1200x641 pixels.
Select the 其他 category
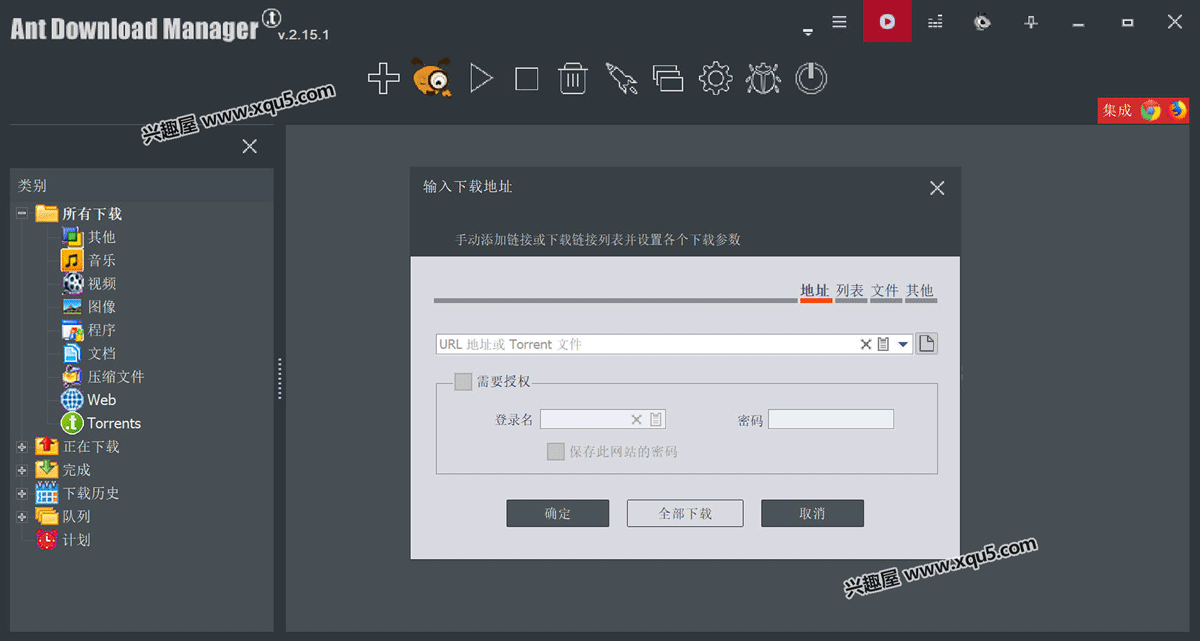(101, 236)
